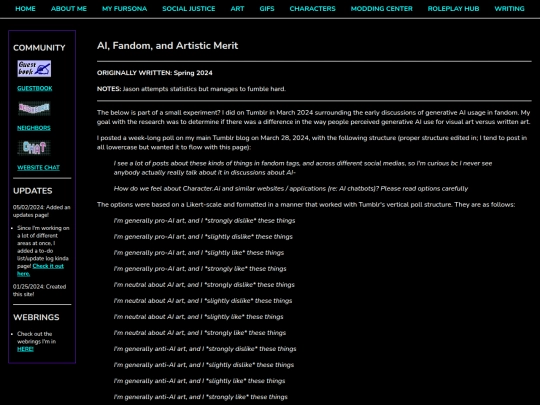Image resolution: width=540 pixels, height=405 pixels.
Task: Click the Neighbors pixel badge image
Action: (34, 108)
